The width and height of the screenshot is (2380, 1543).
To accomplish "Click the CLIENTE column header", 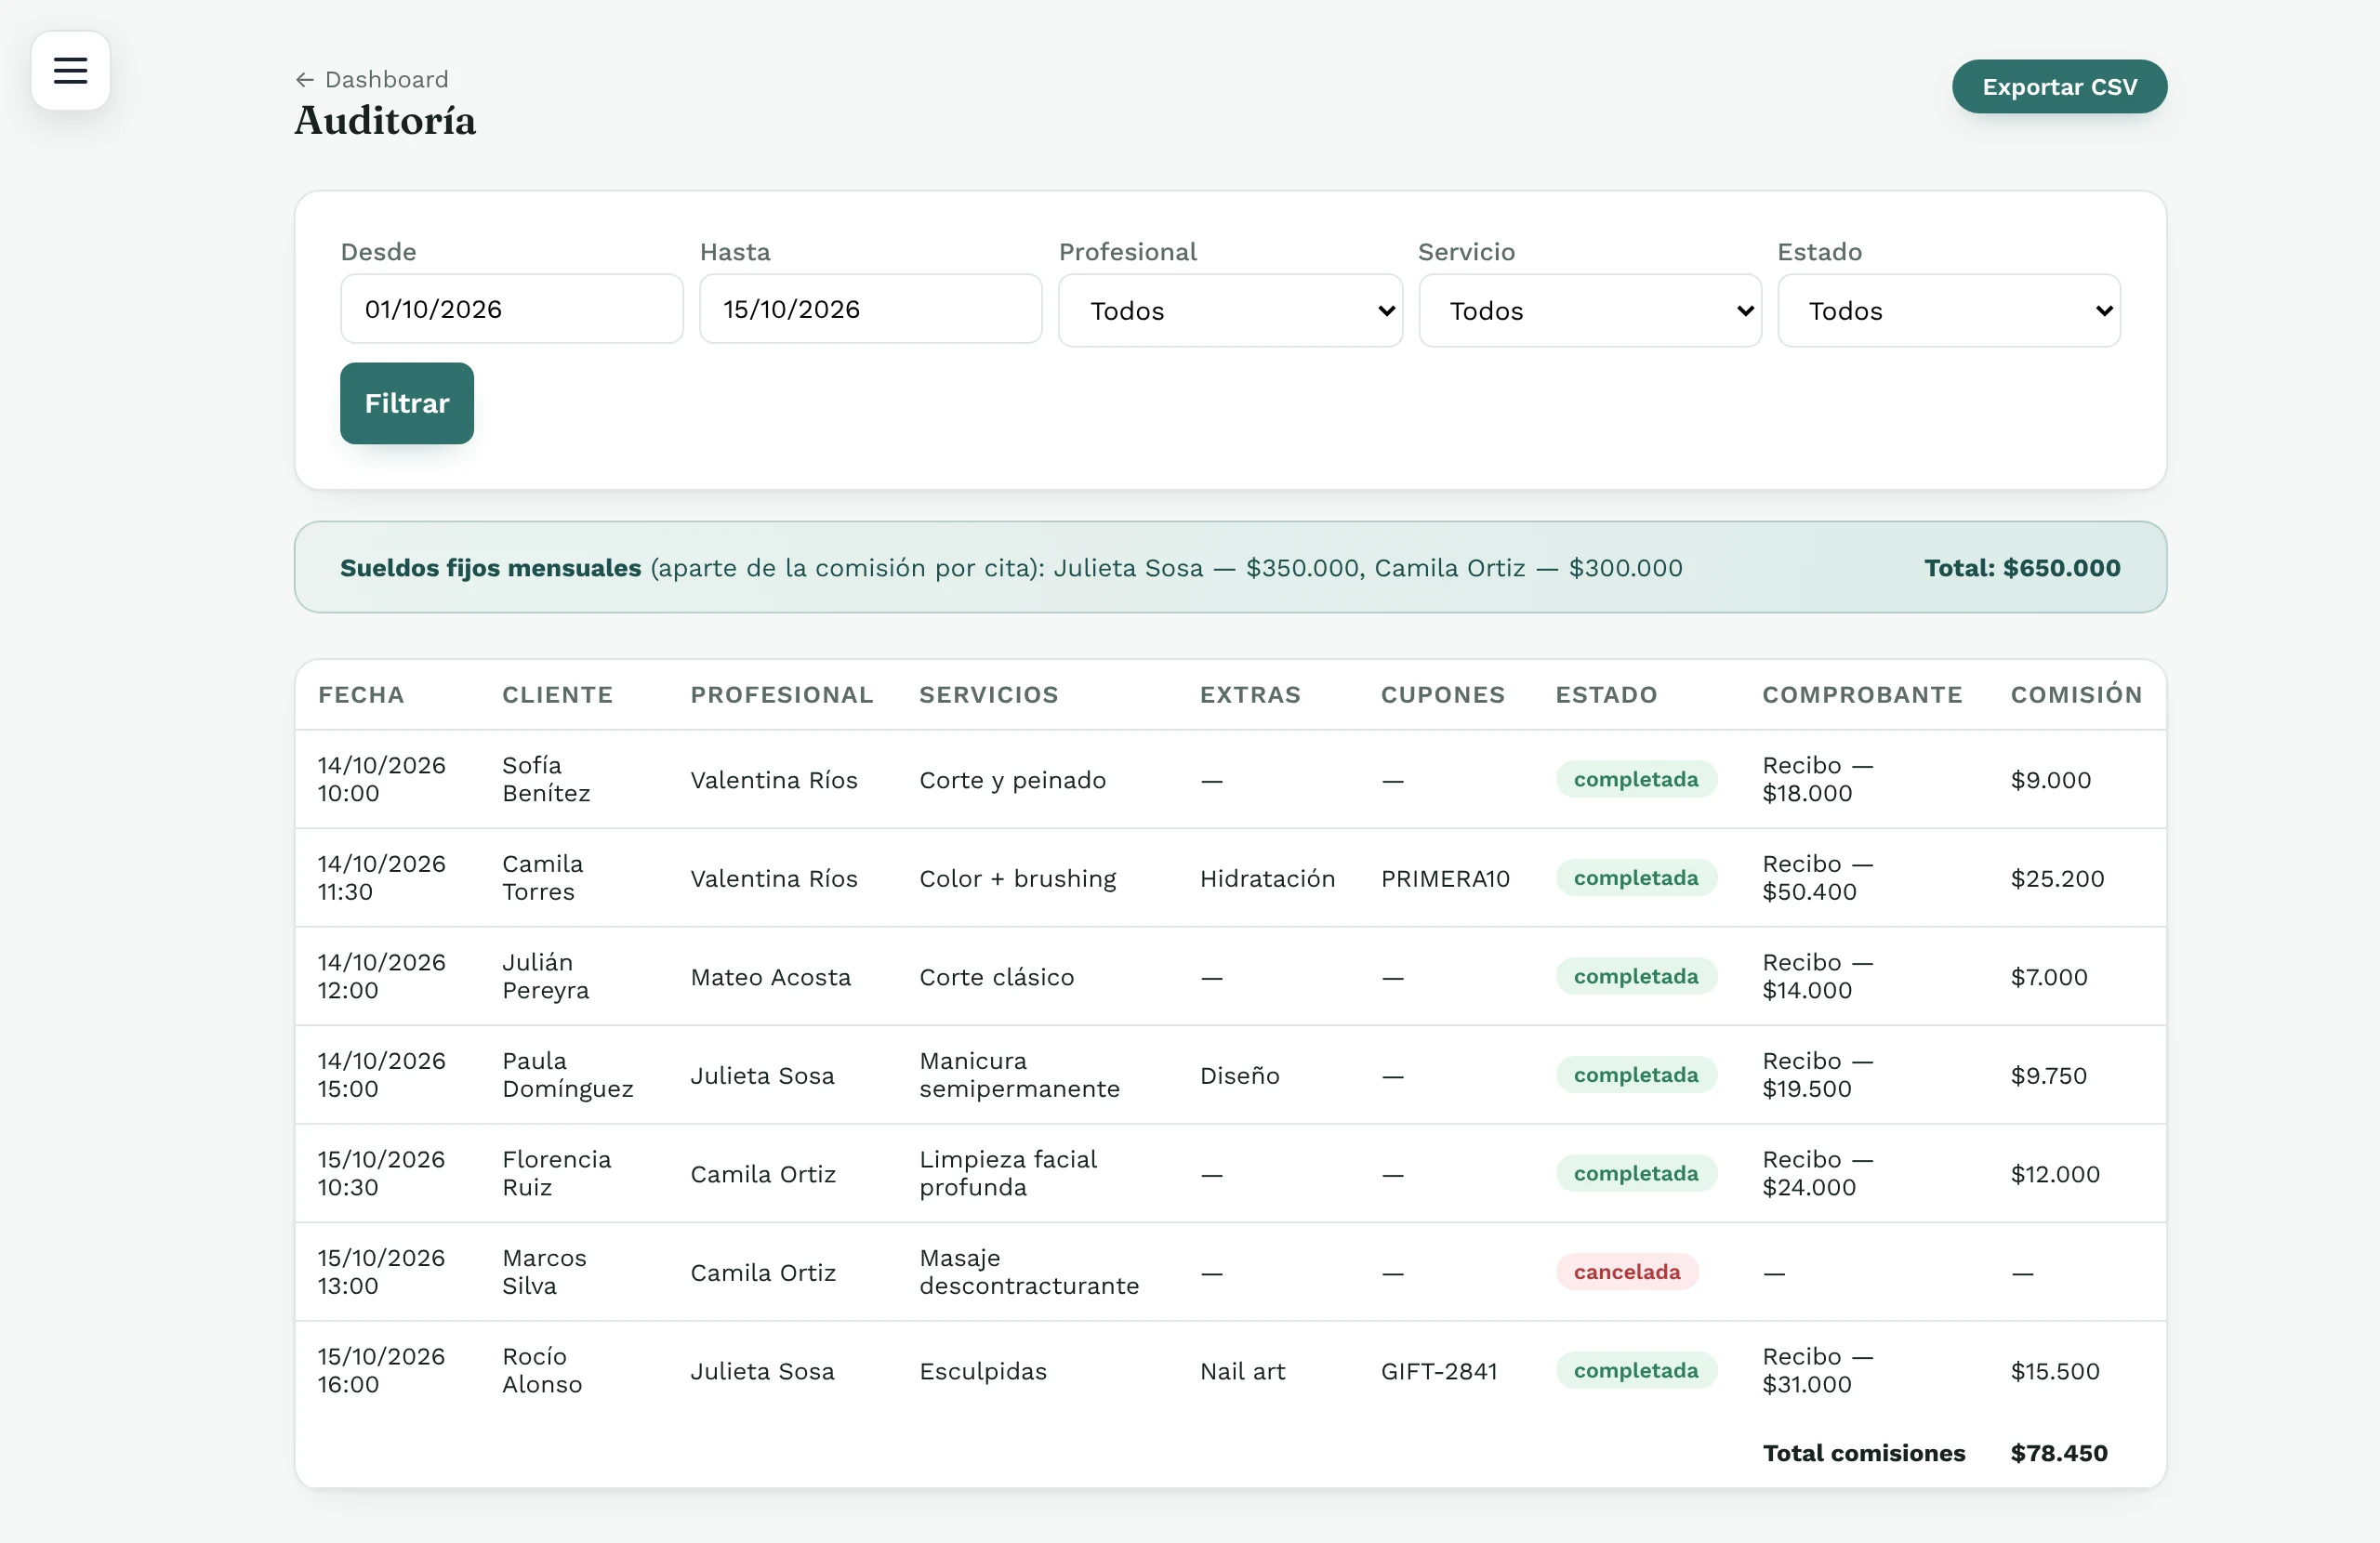I will point(557,695).
